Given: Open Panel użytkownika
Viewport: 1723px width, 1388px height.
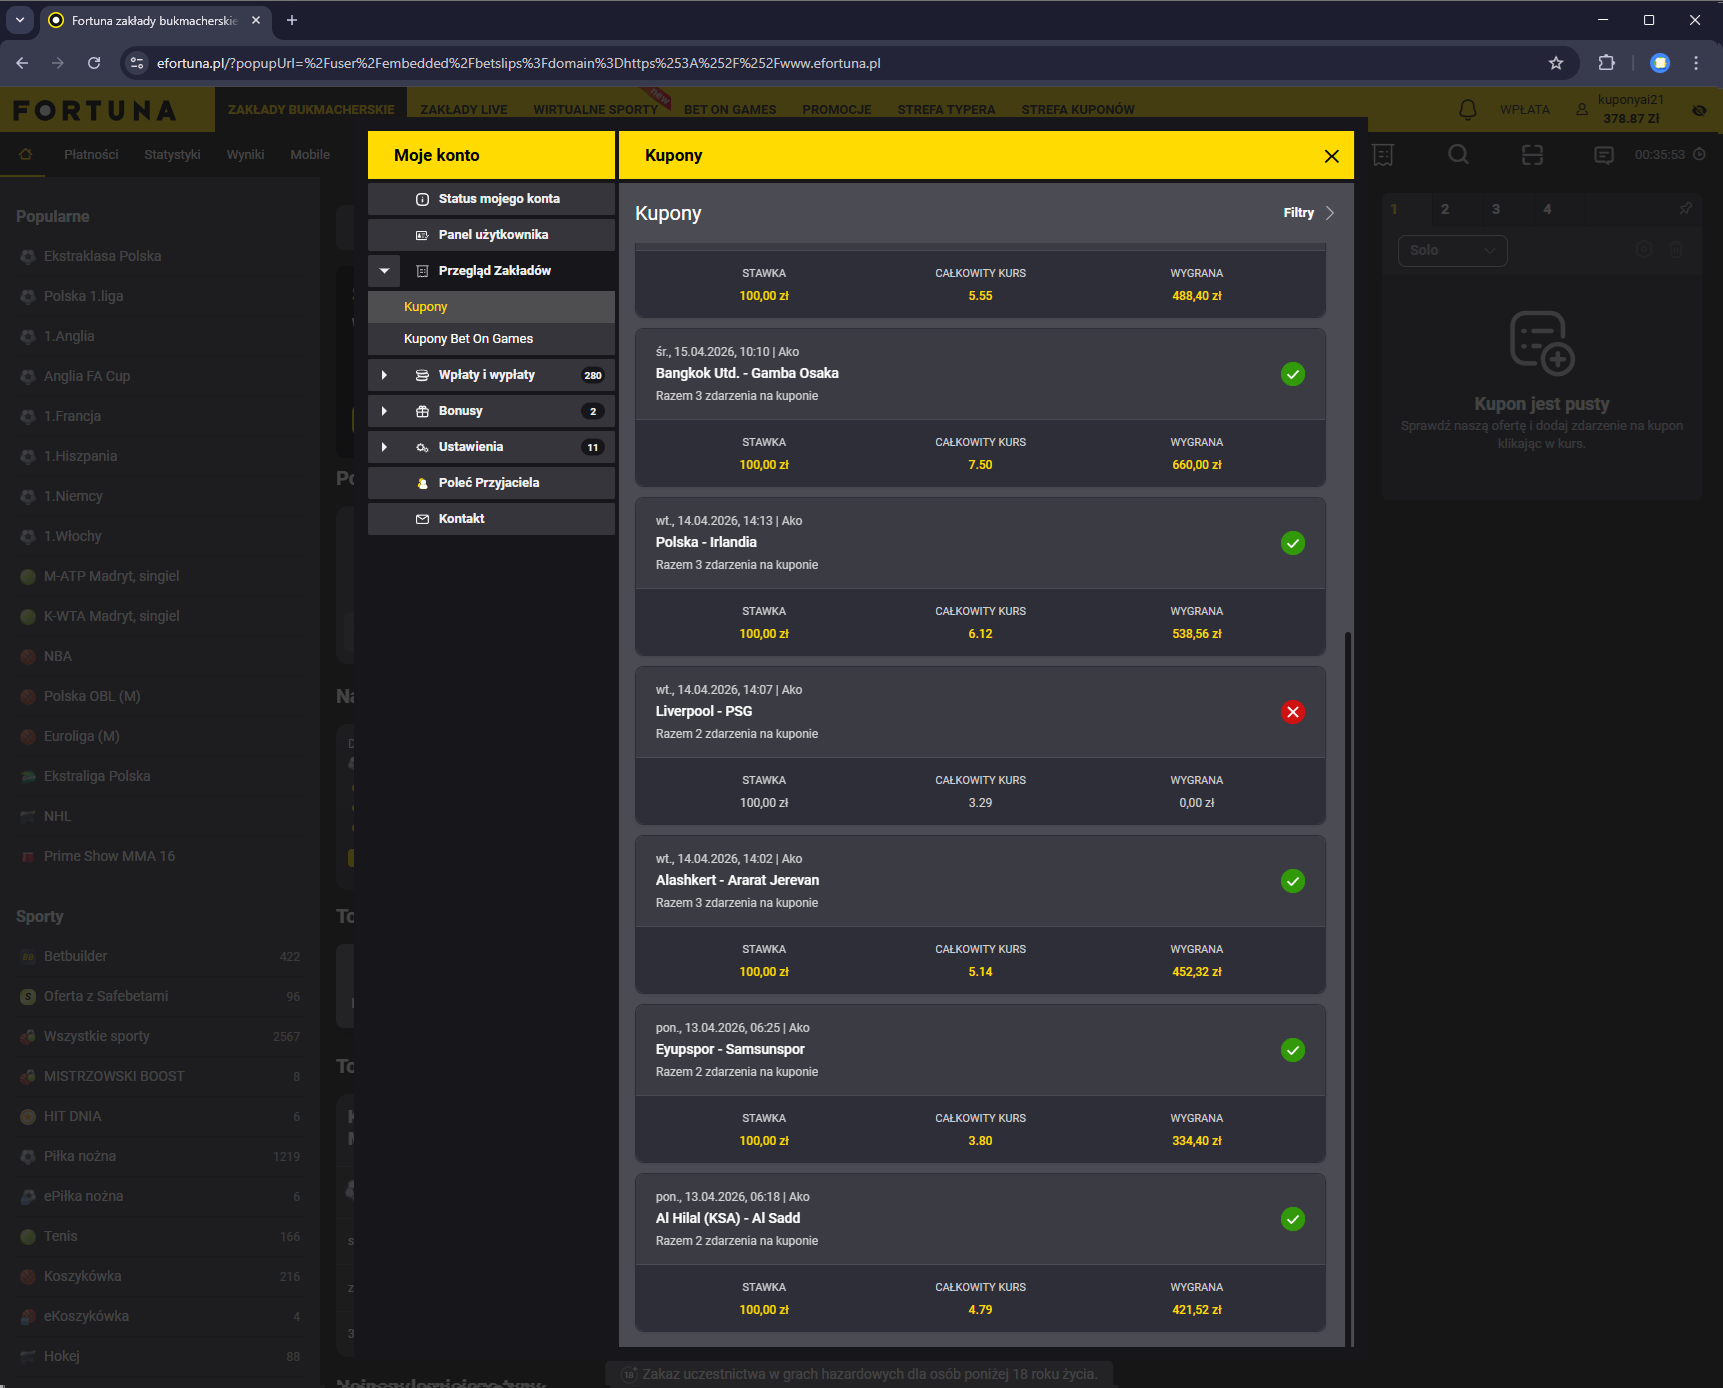Looking at the screenshot, I should (x=491, y=235).
